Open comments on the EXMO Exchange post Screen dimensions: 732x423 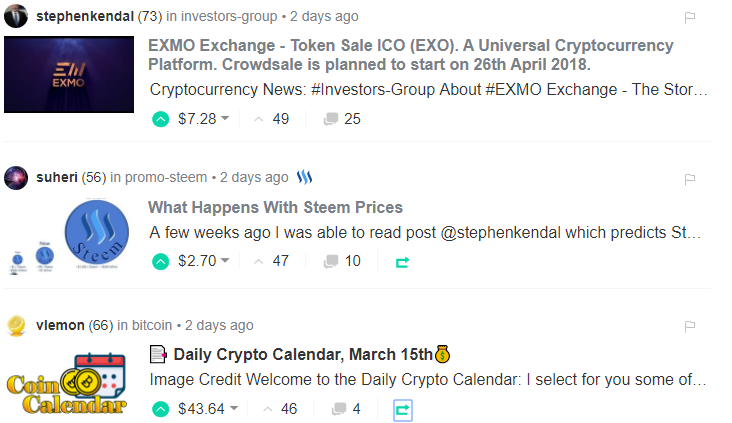tap(342, 119)
